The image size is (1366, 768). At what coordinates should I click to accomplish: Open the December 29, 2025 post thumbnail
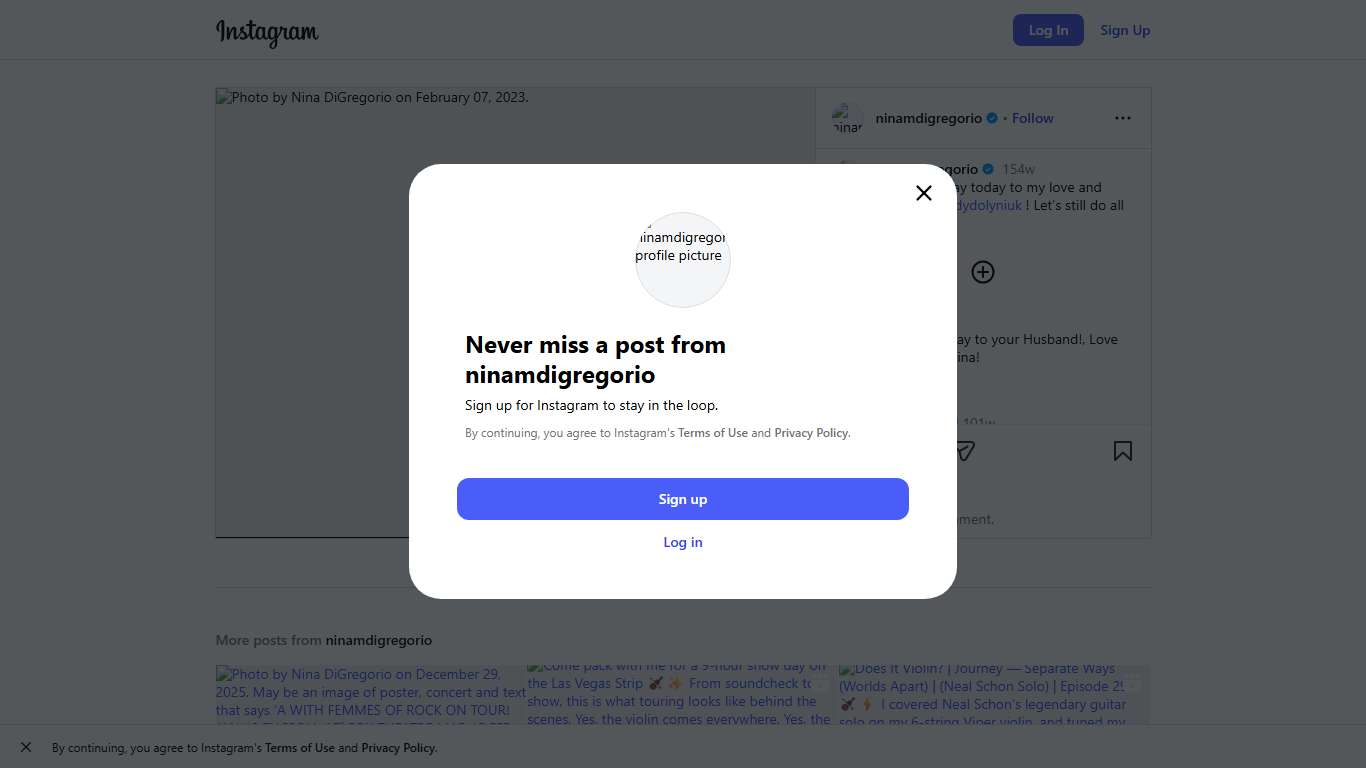coord(370,695)
